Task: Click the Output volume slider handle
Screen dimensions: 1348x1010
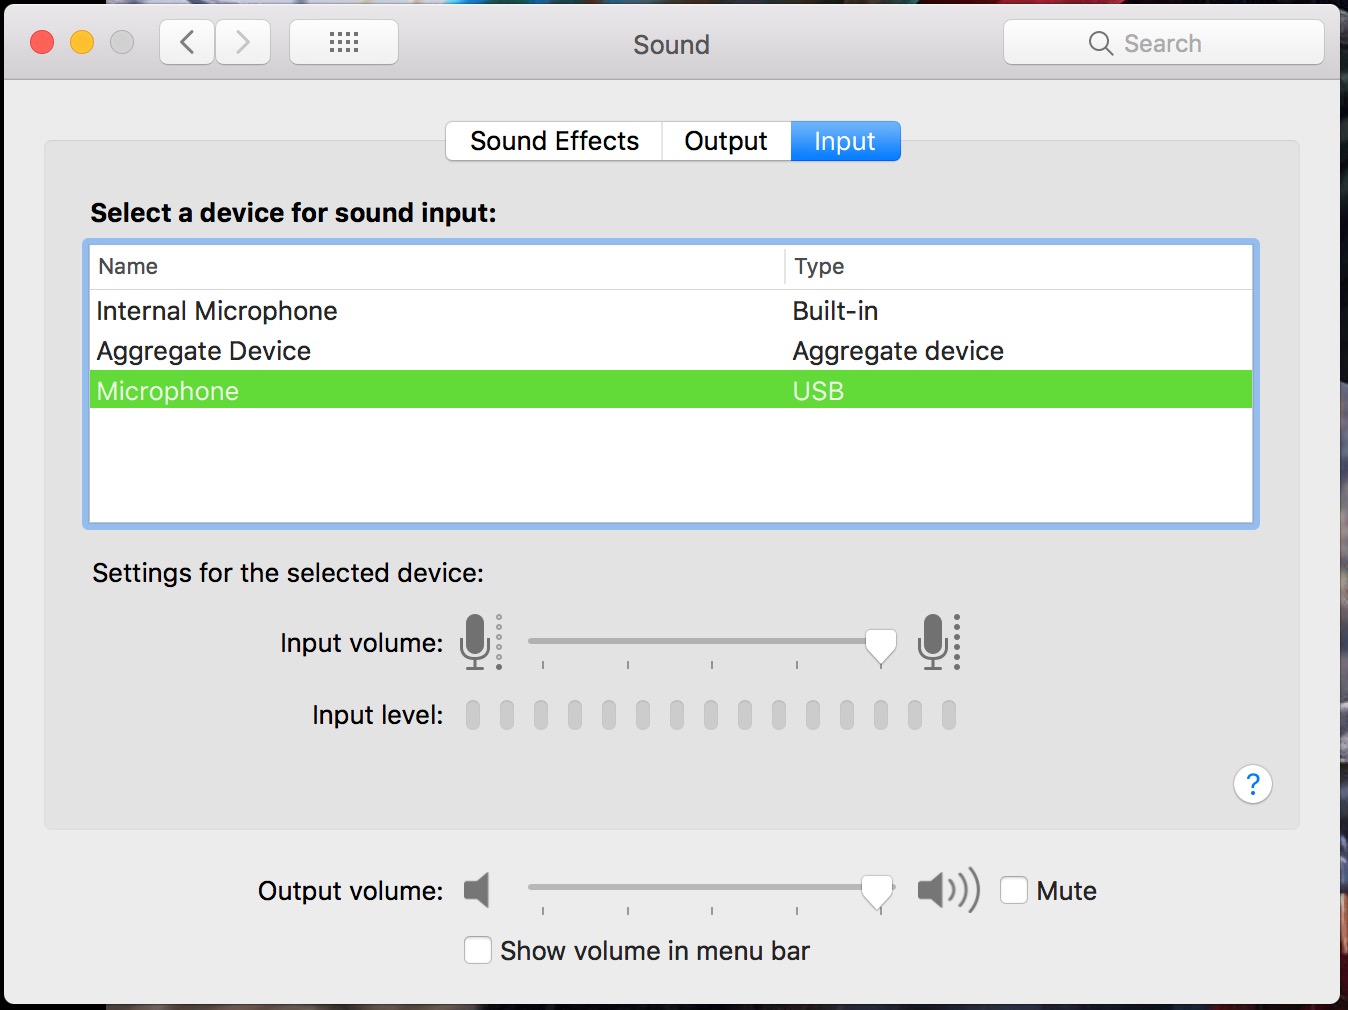Action: click(877, 890)
